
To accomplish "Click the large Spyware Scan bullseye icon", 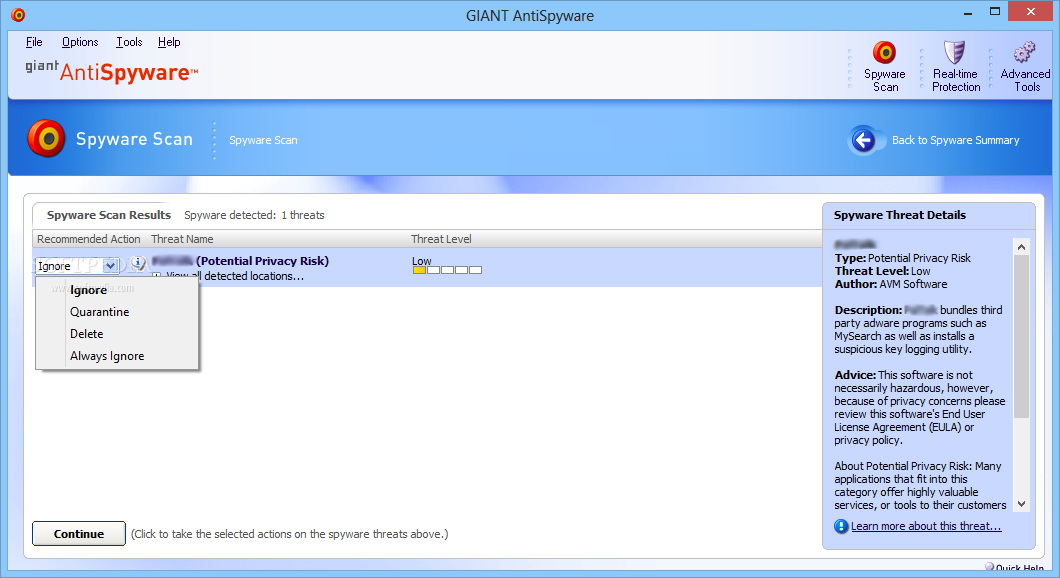I will (46, 139).
